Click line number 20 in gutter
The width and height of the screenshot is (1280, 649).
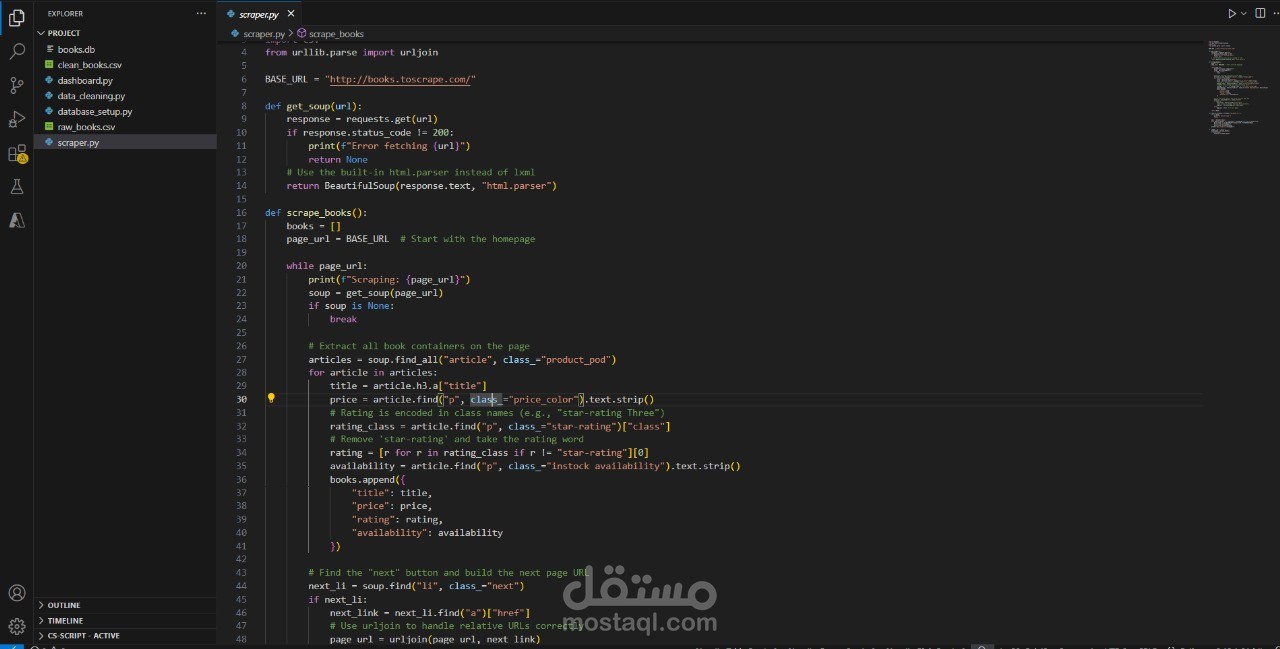(x=241, y=266)
